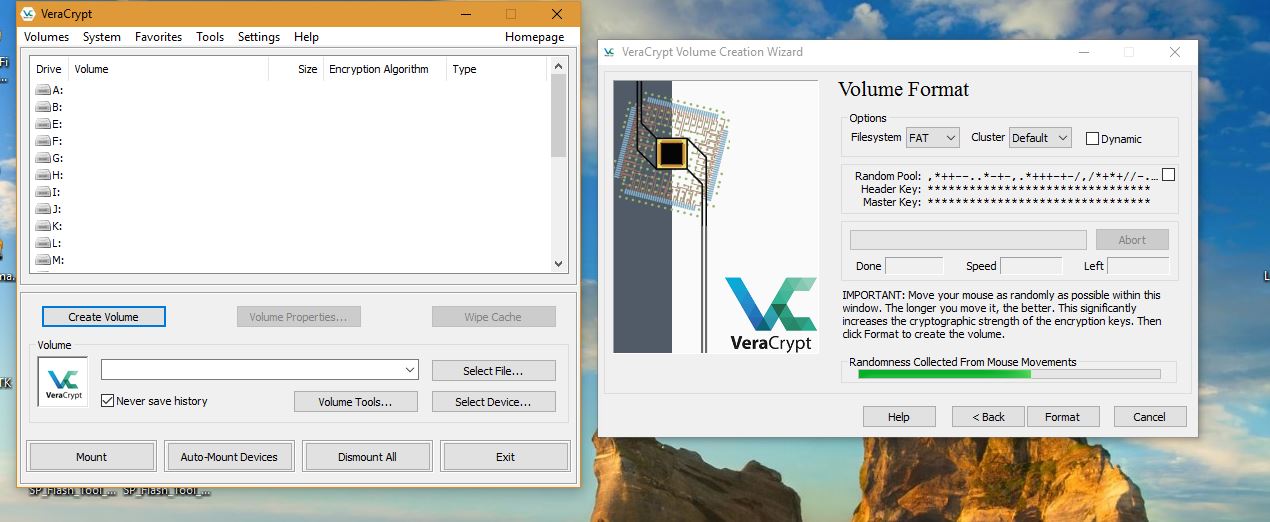This screenshot has height=522, width=1270.
Task: Toggle the Random Pool display checkbox
Action: pos(1169,175)
